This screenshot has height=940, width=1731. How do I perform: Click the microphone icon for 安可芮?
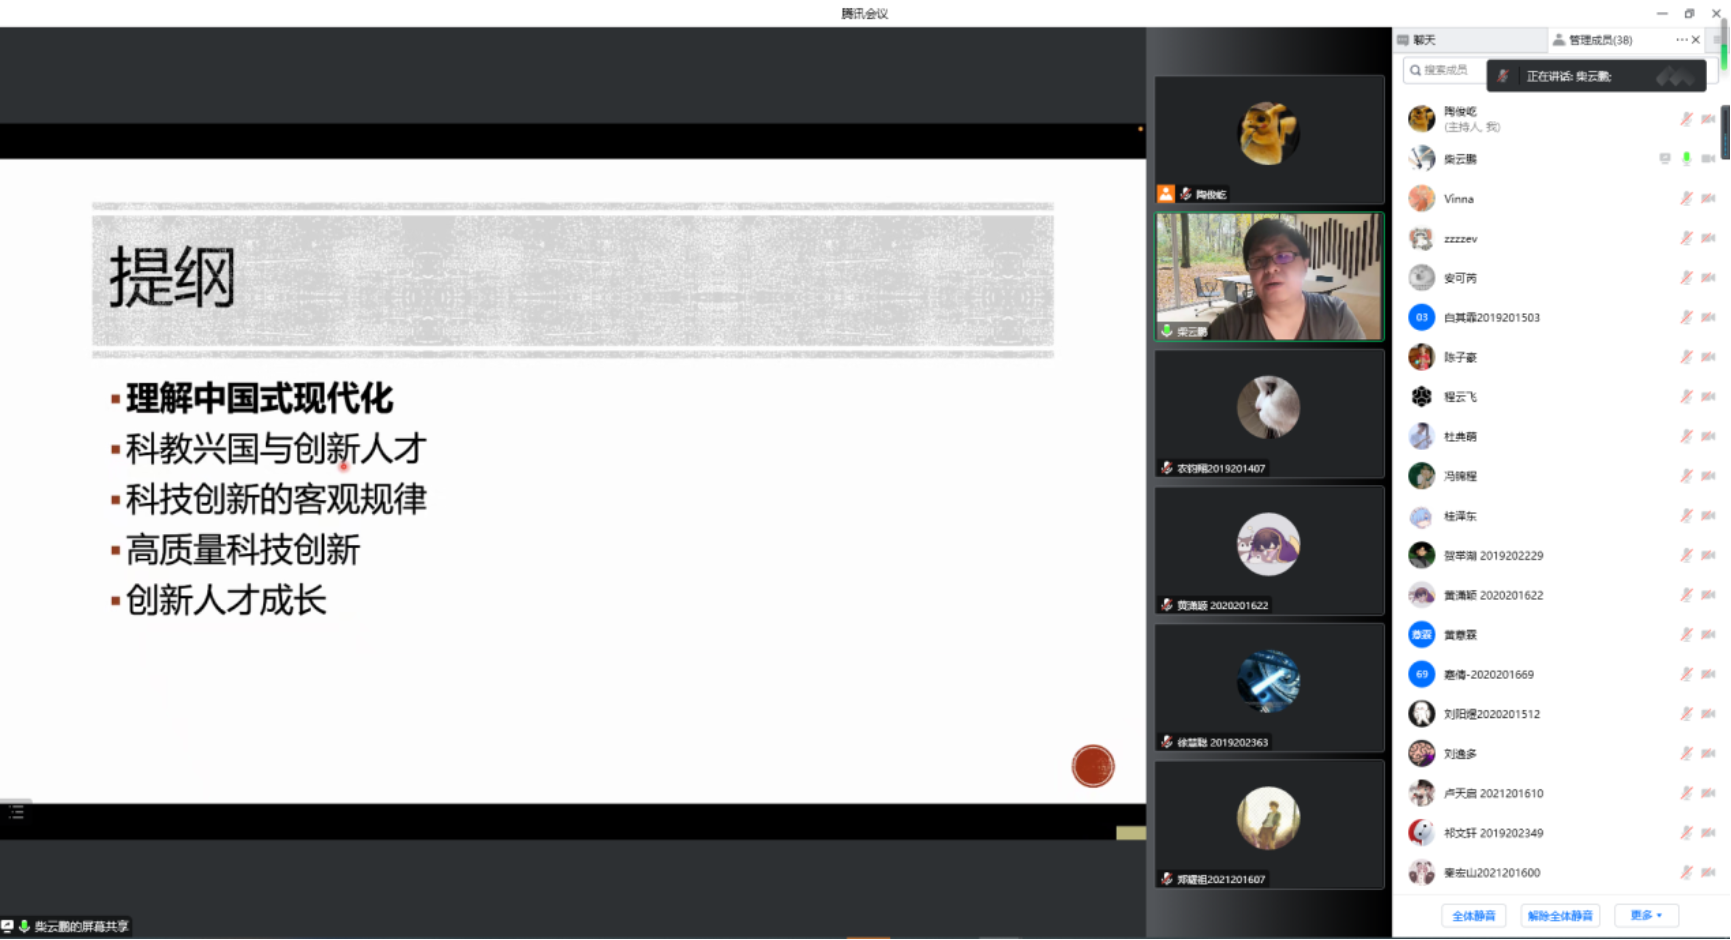click(1686, 278)
